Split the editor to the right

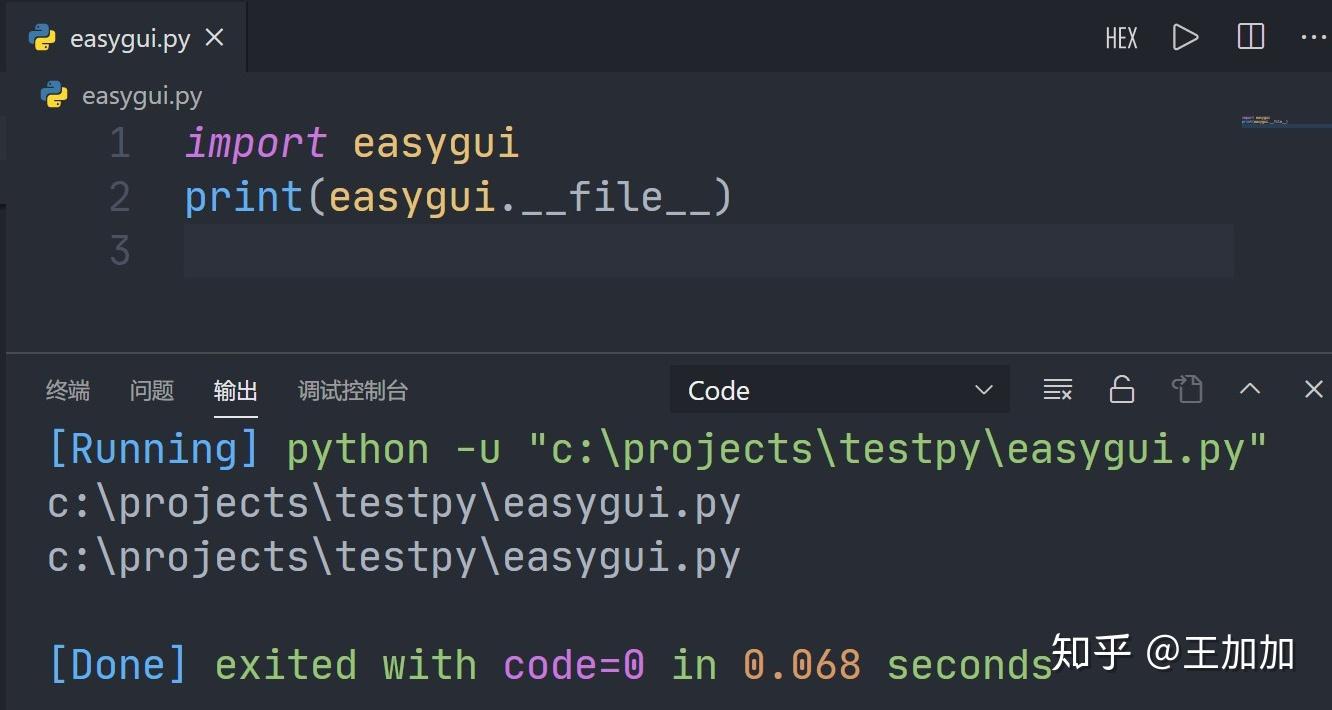[x=1250, y=38]
